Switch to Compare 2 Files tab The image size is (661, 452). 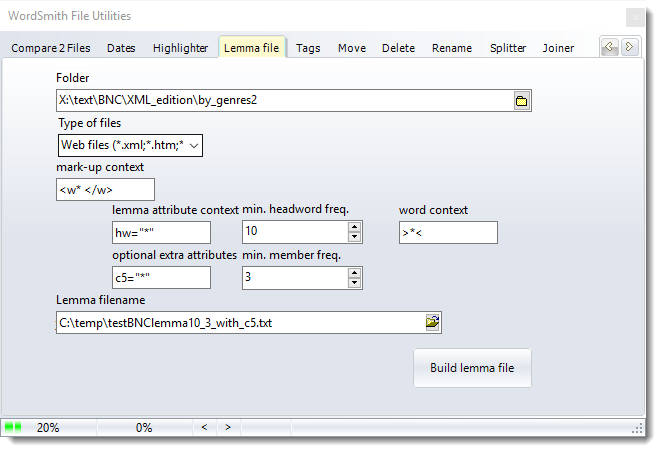tap(51, 48)
